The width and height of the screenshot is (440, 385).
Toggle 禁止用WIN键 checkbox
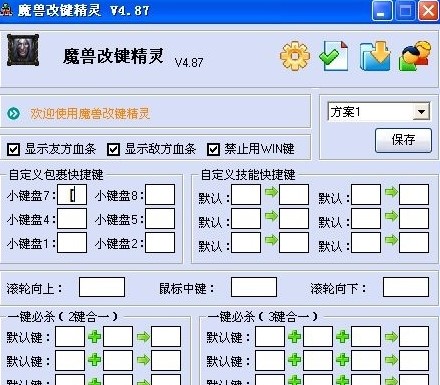[213, 149]
